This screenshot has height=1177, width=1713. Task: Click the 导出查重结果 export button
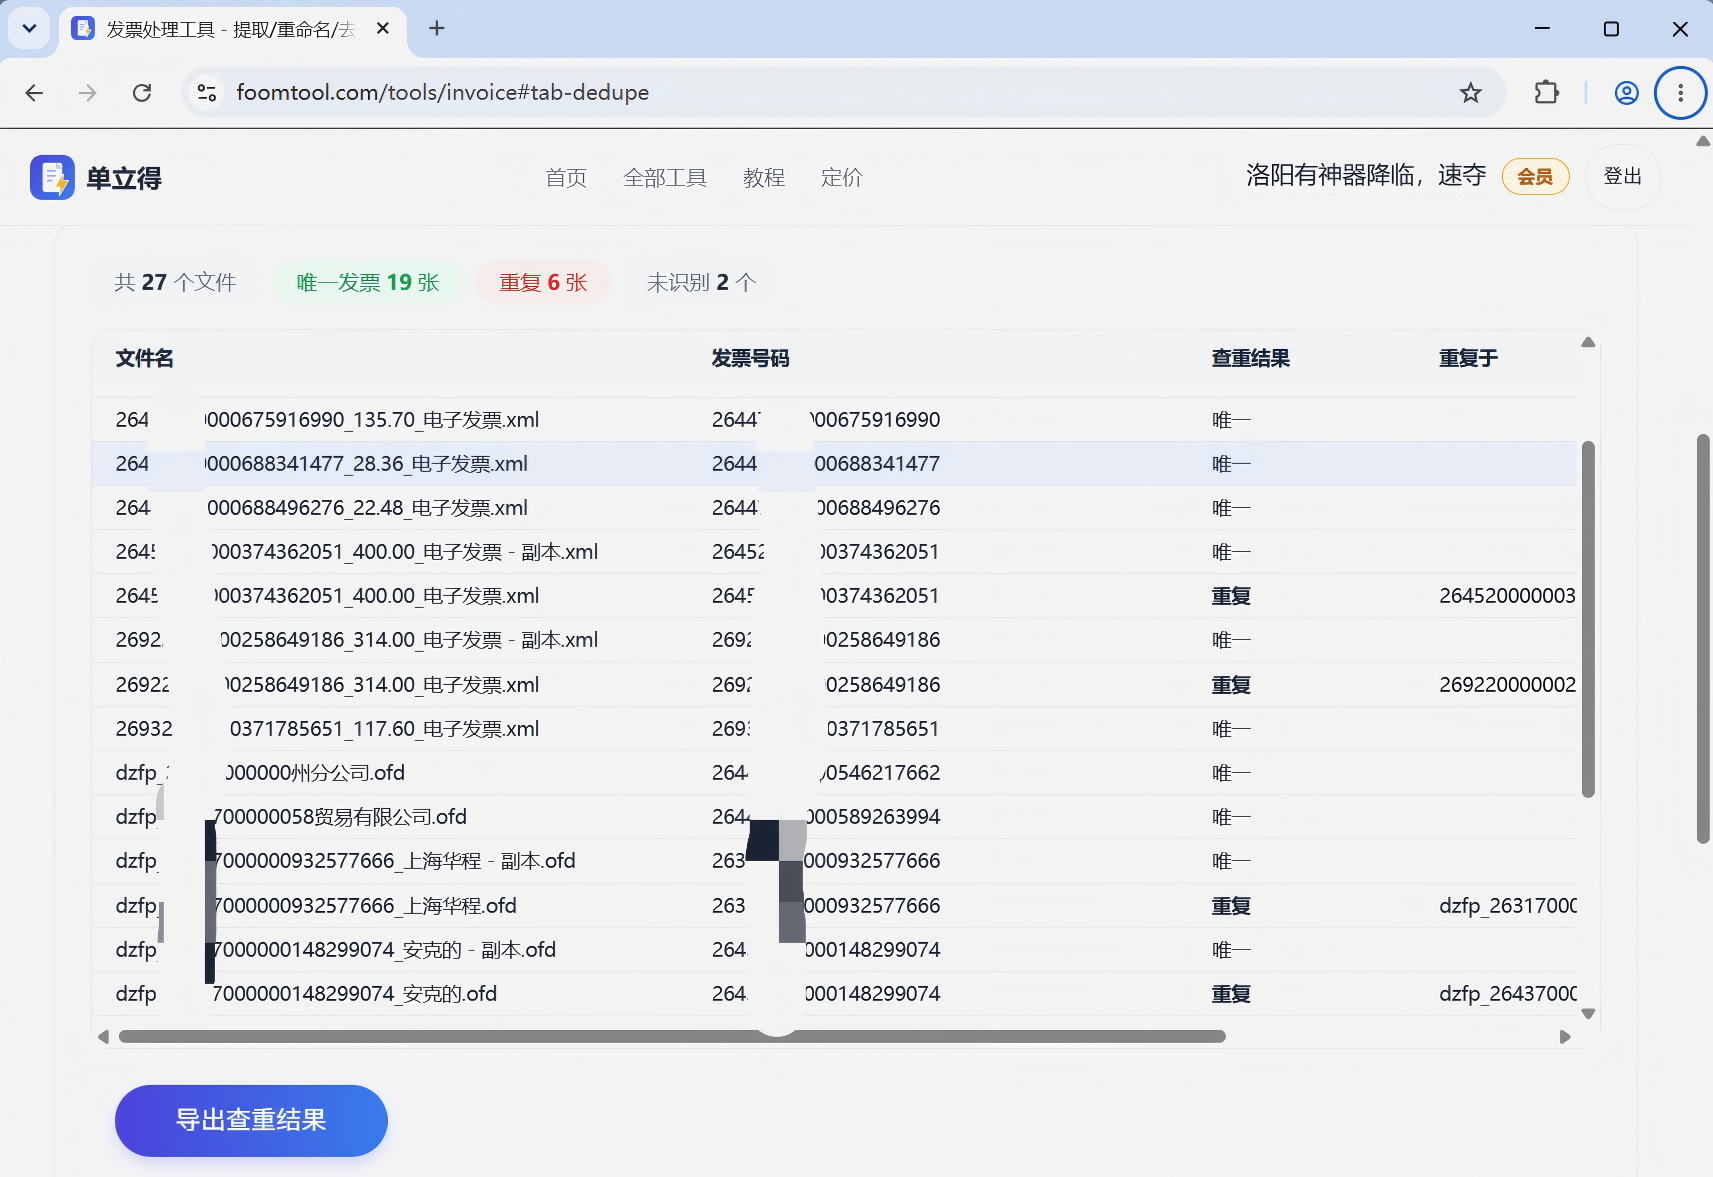pos(251,1120)
